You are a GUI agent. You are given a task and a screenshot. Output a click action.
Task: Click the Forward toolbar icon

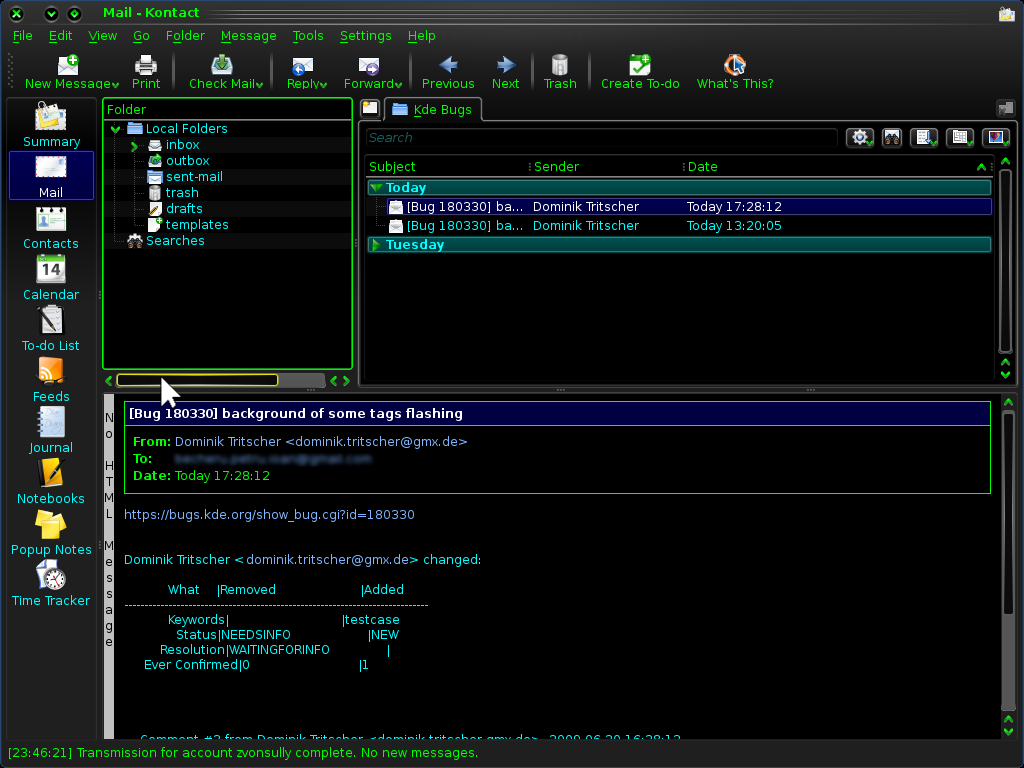[x=368, y=65]
